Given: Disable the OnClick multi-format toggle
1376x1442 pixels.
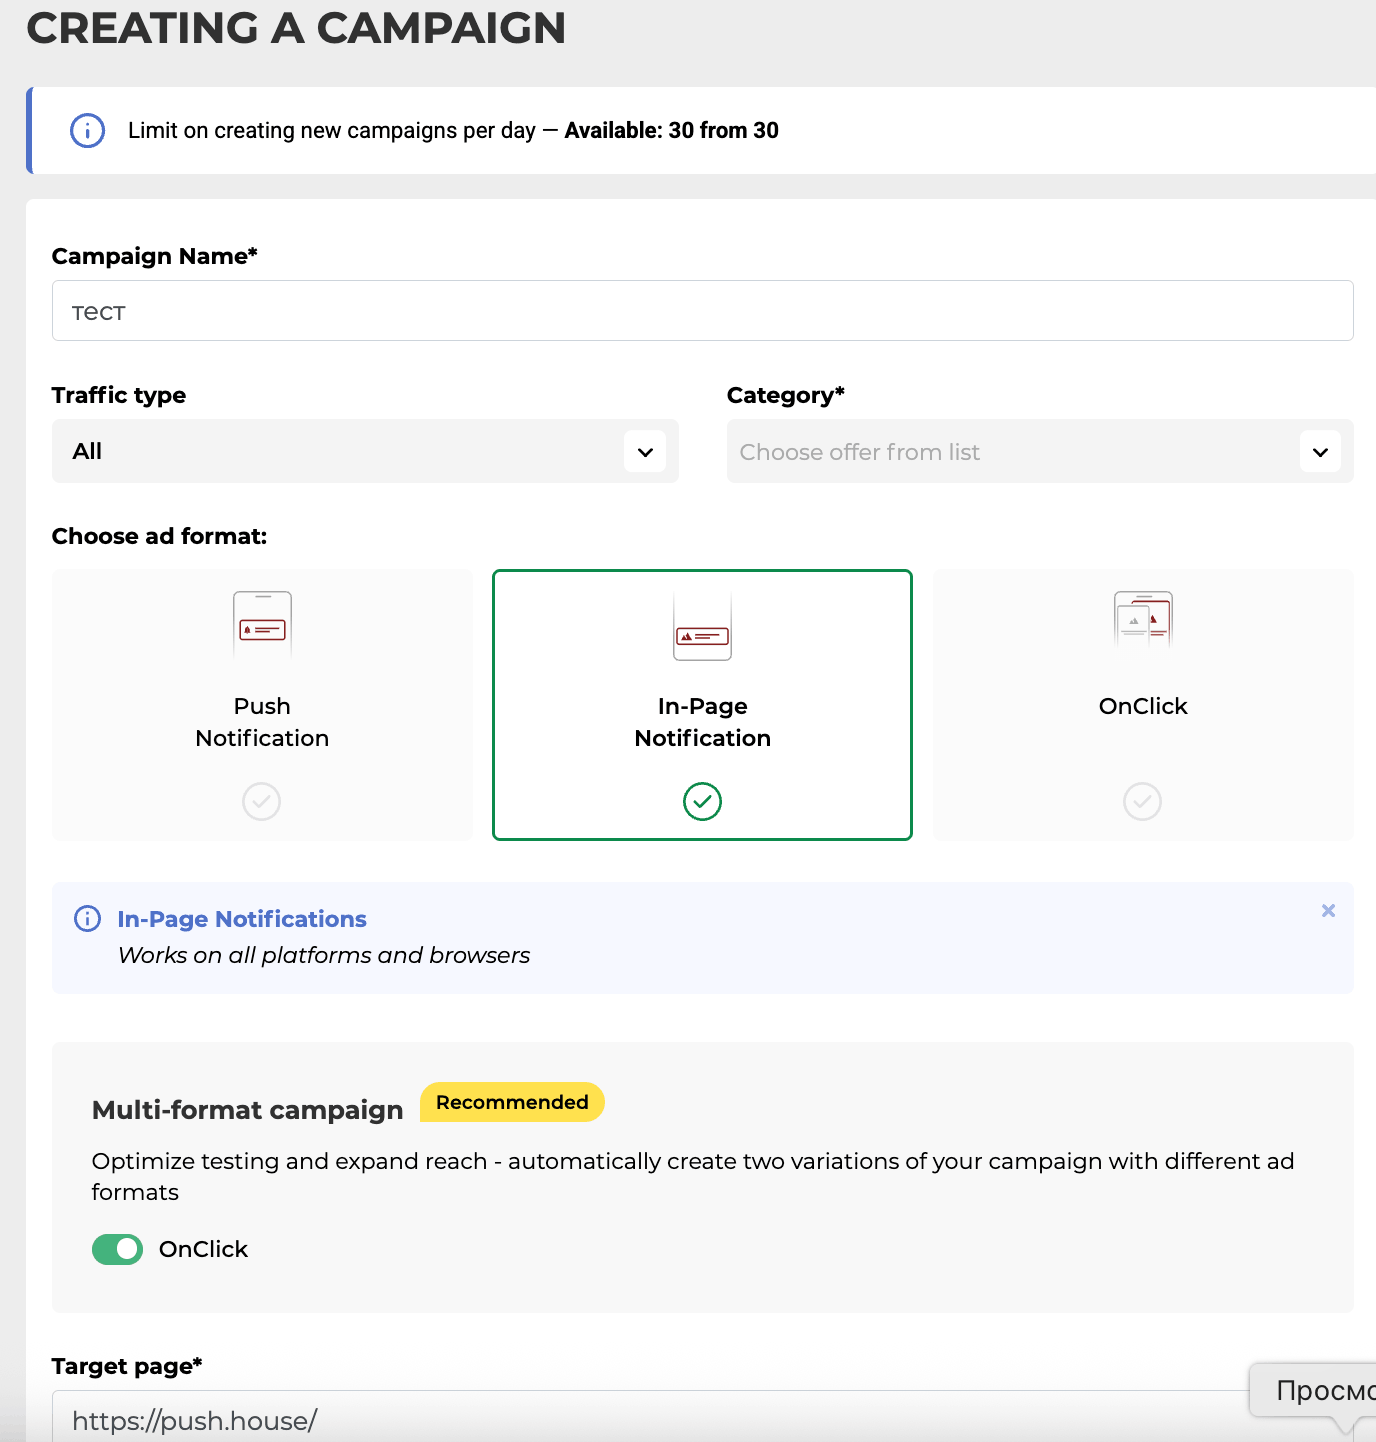Looking at the screenshot, I should pos(118,1249).
